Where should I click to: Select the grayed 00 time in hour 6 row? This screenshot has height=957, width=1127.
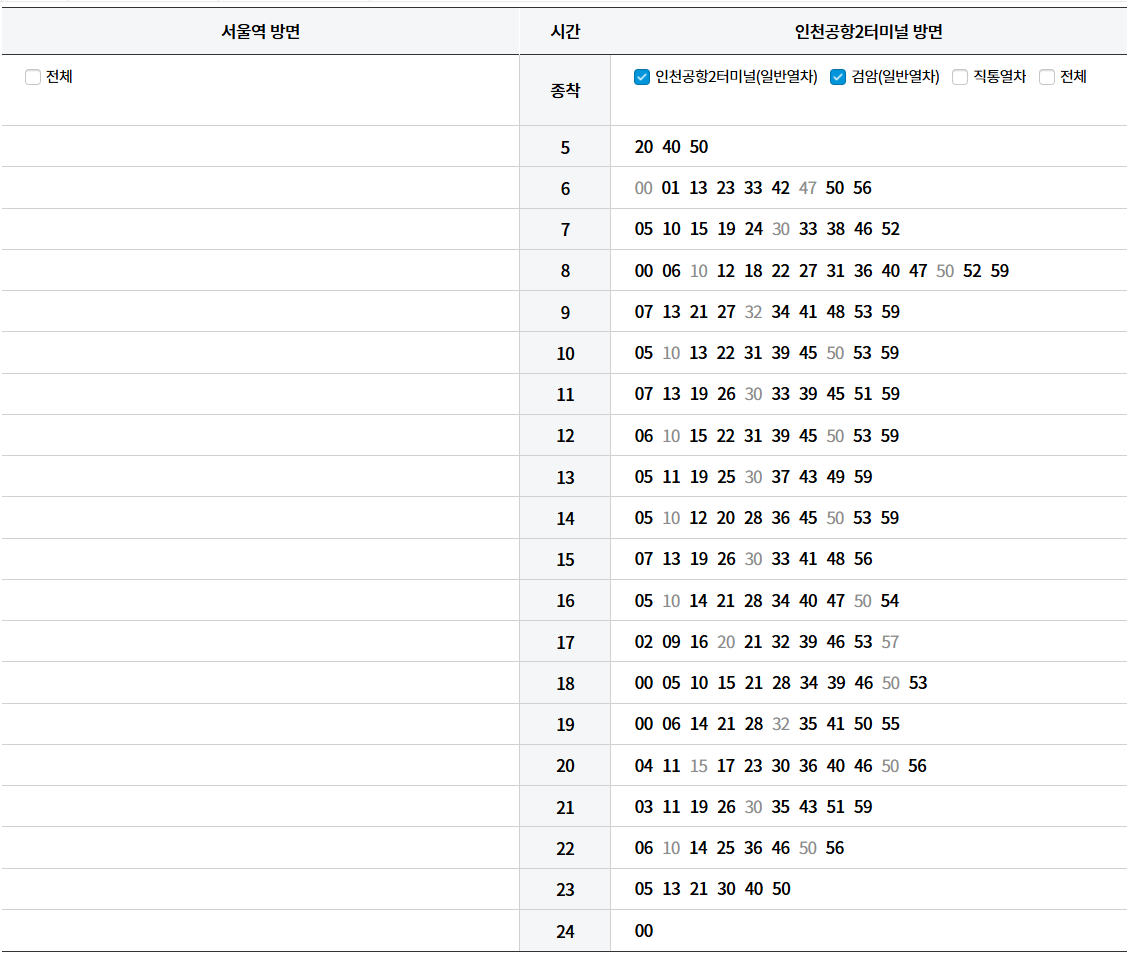pyautogui.click(x=644, y=188)
